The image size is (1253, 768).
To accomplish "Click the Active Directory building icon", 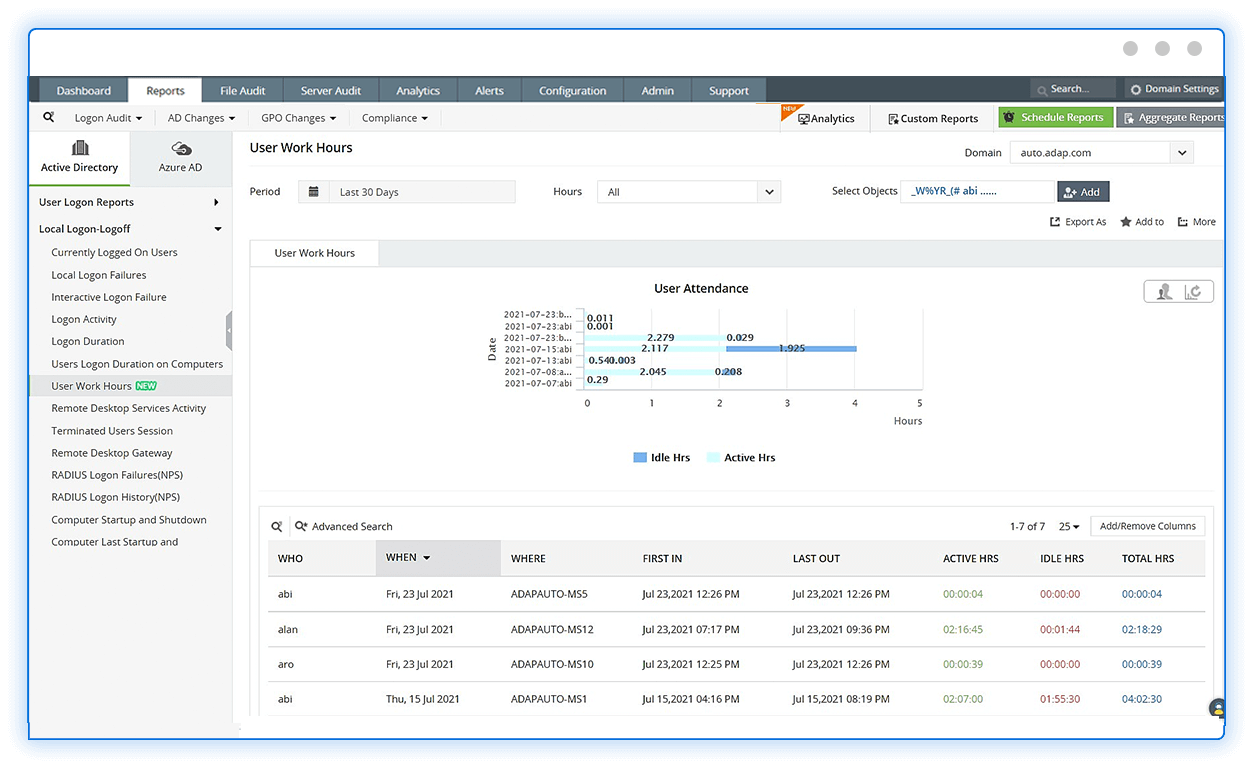I will (x=80, y=148).
